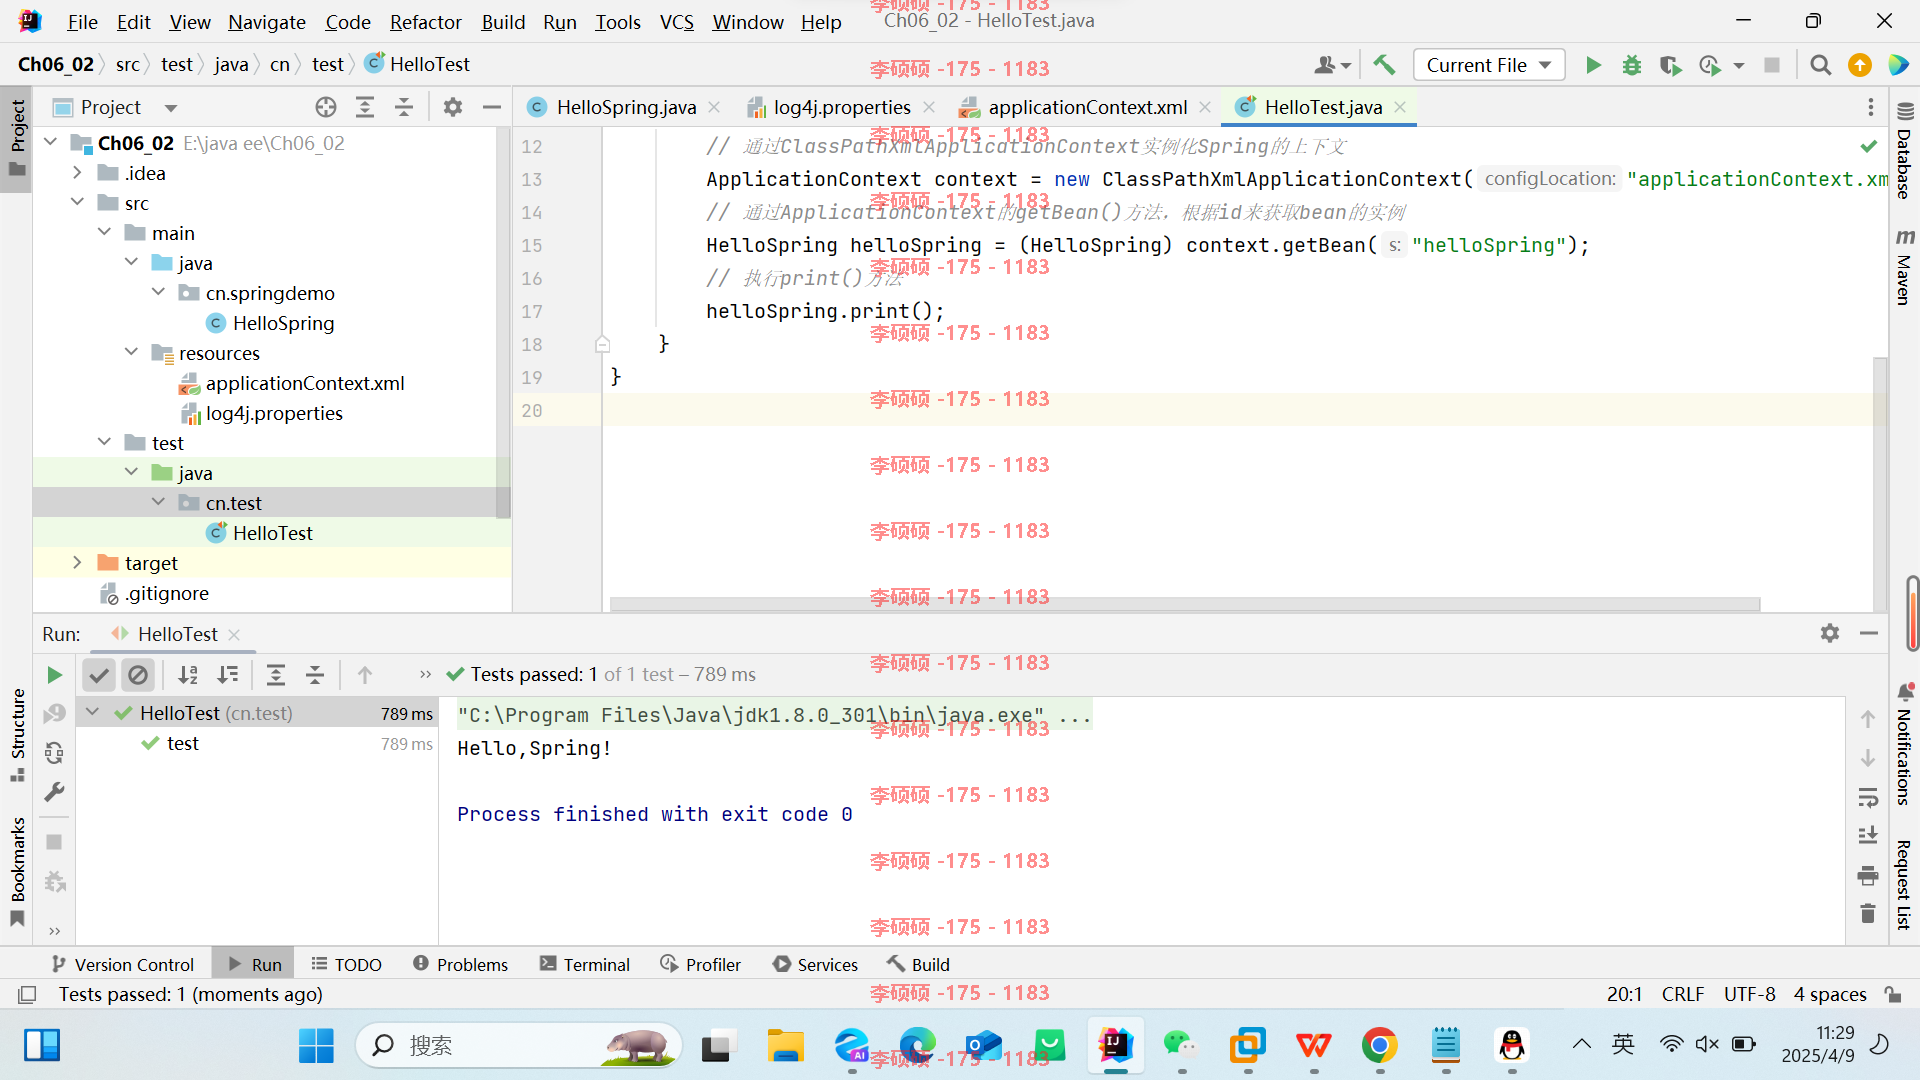Open Windows Start menu
The width and height of the screenshot is (1920, 1080).
click(x=316, y=1046)
